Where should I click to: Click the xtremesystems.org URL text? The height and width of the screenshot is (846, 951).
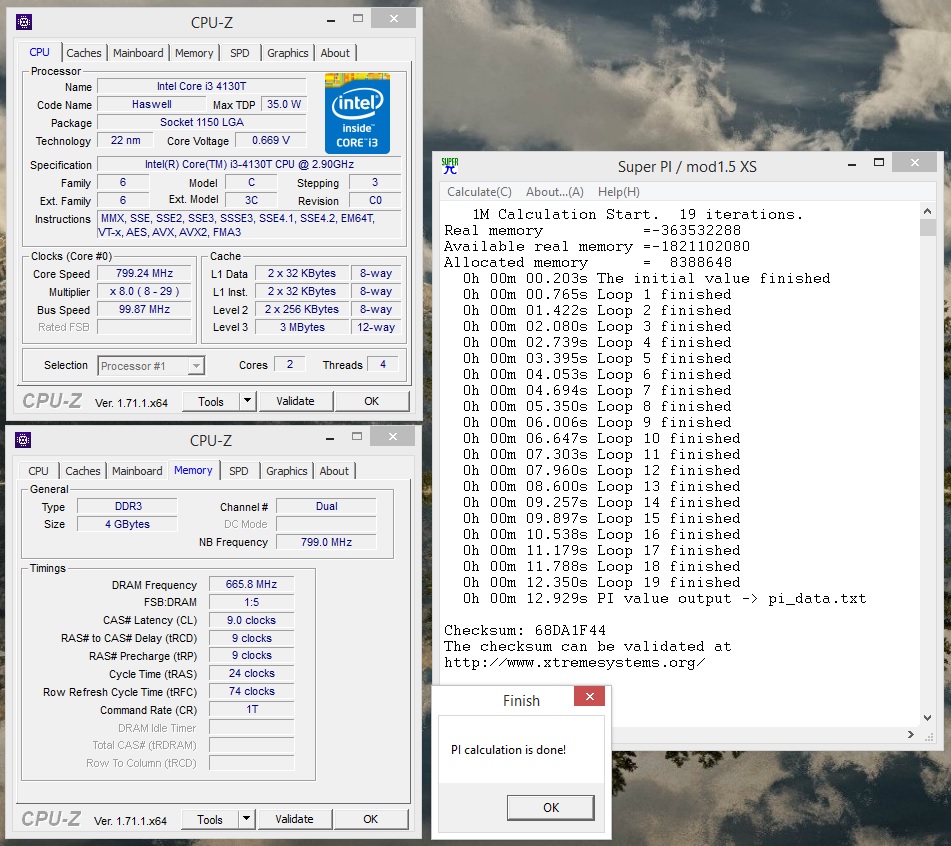(574, 662)
